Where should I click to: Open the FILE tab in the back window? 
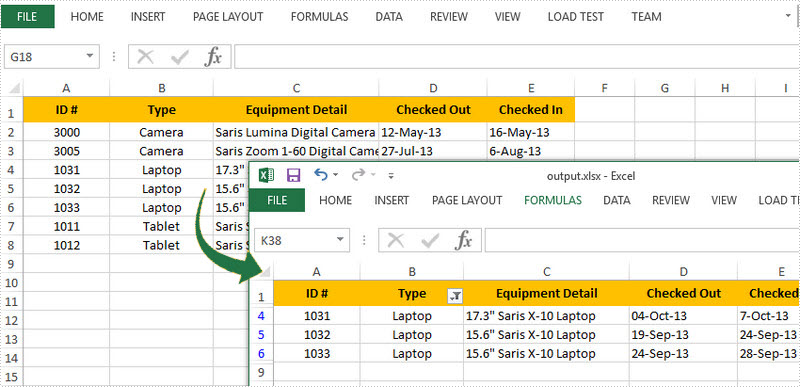coord(28,16)
